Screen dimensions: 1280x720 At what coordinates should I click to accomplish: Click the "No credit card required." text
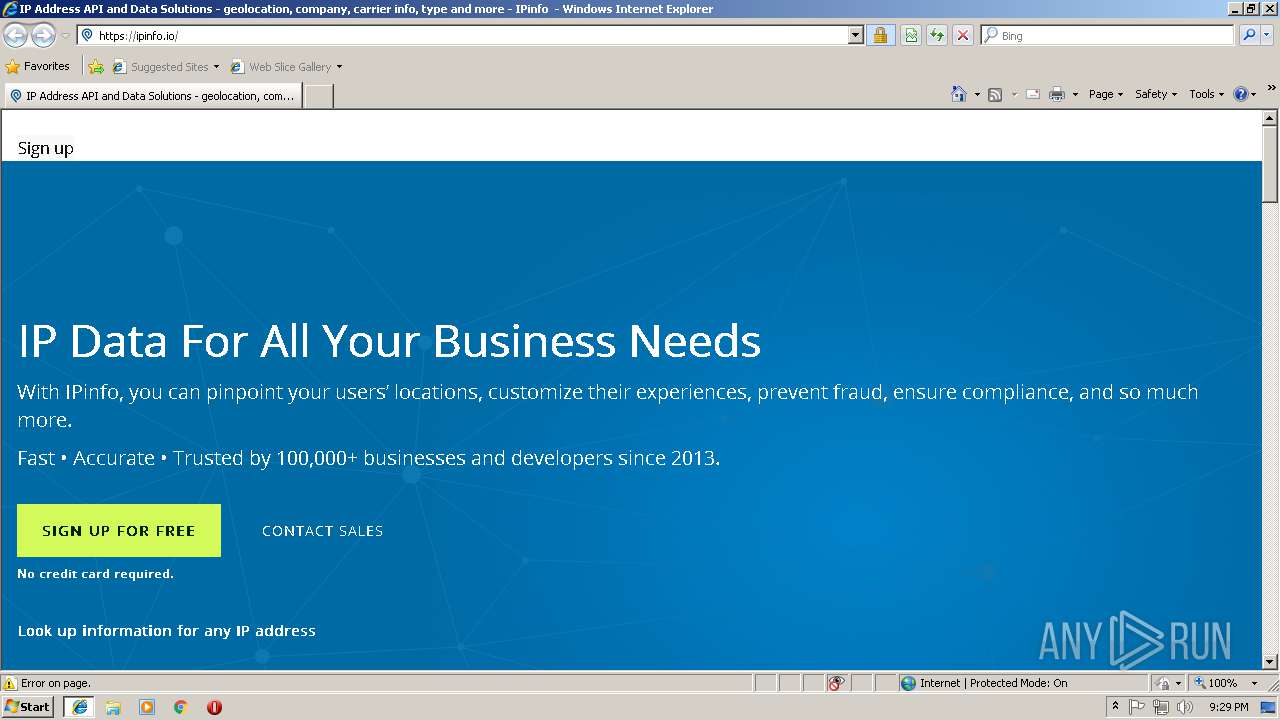point(96,574)
